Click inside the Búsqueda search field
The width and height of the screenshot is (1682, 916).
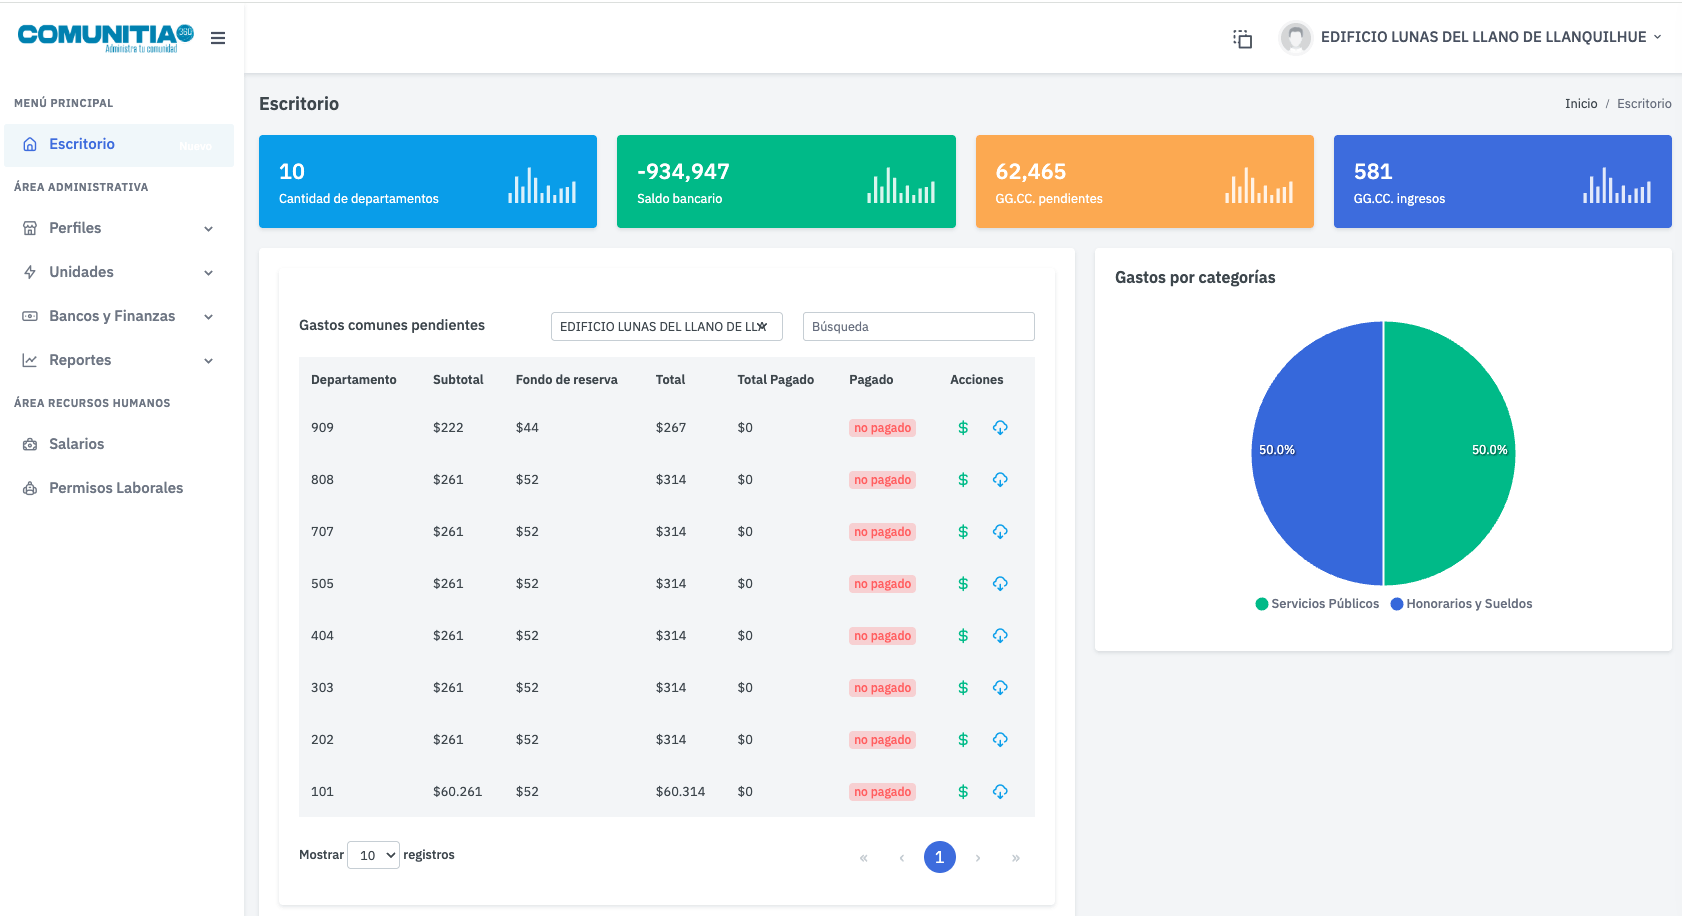point(917,326)
